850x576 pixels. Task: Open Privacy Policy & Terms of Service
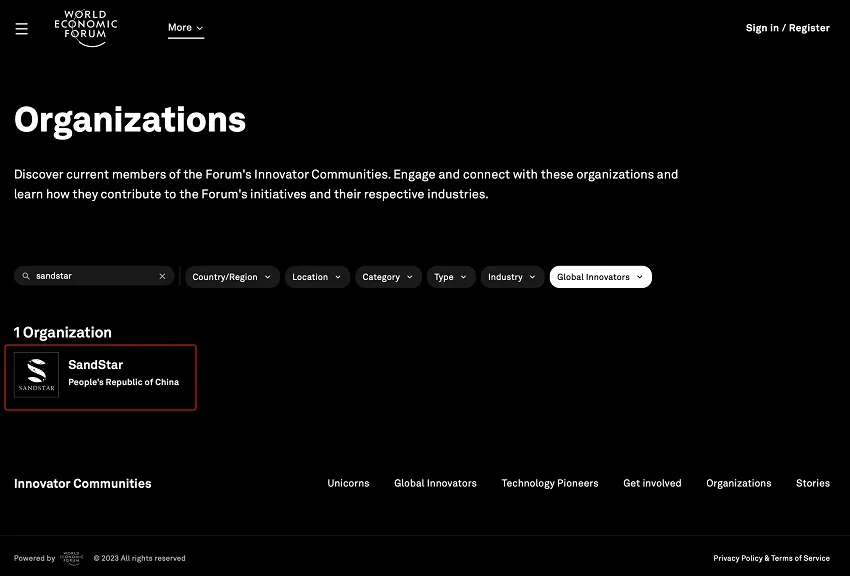[771, 558]
